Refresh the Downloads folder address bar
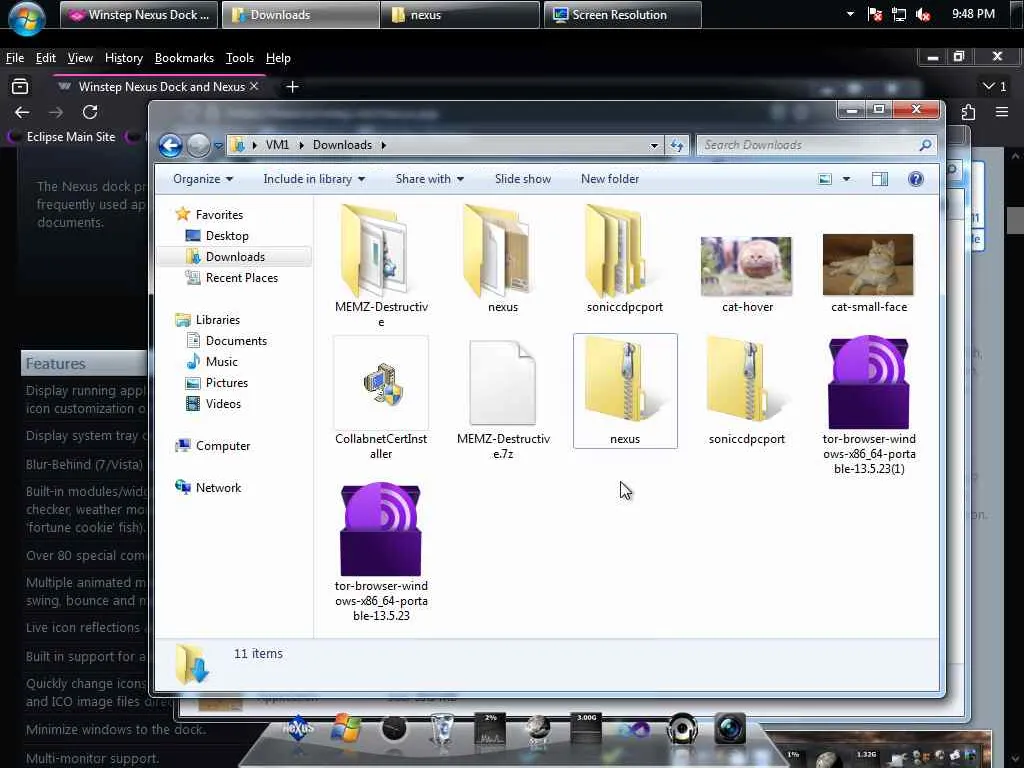Image resolution: width=1024 pixels, height=768 pixels. [677, 146]
